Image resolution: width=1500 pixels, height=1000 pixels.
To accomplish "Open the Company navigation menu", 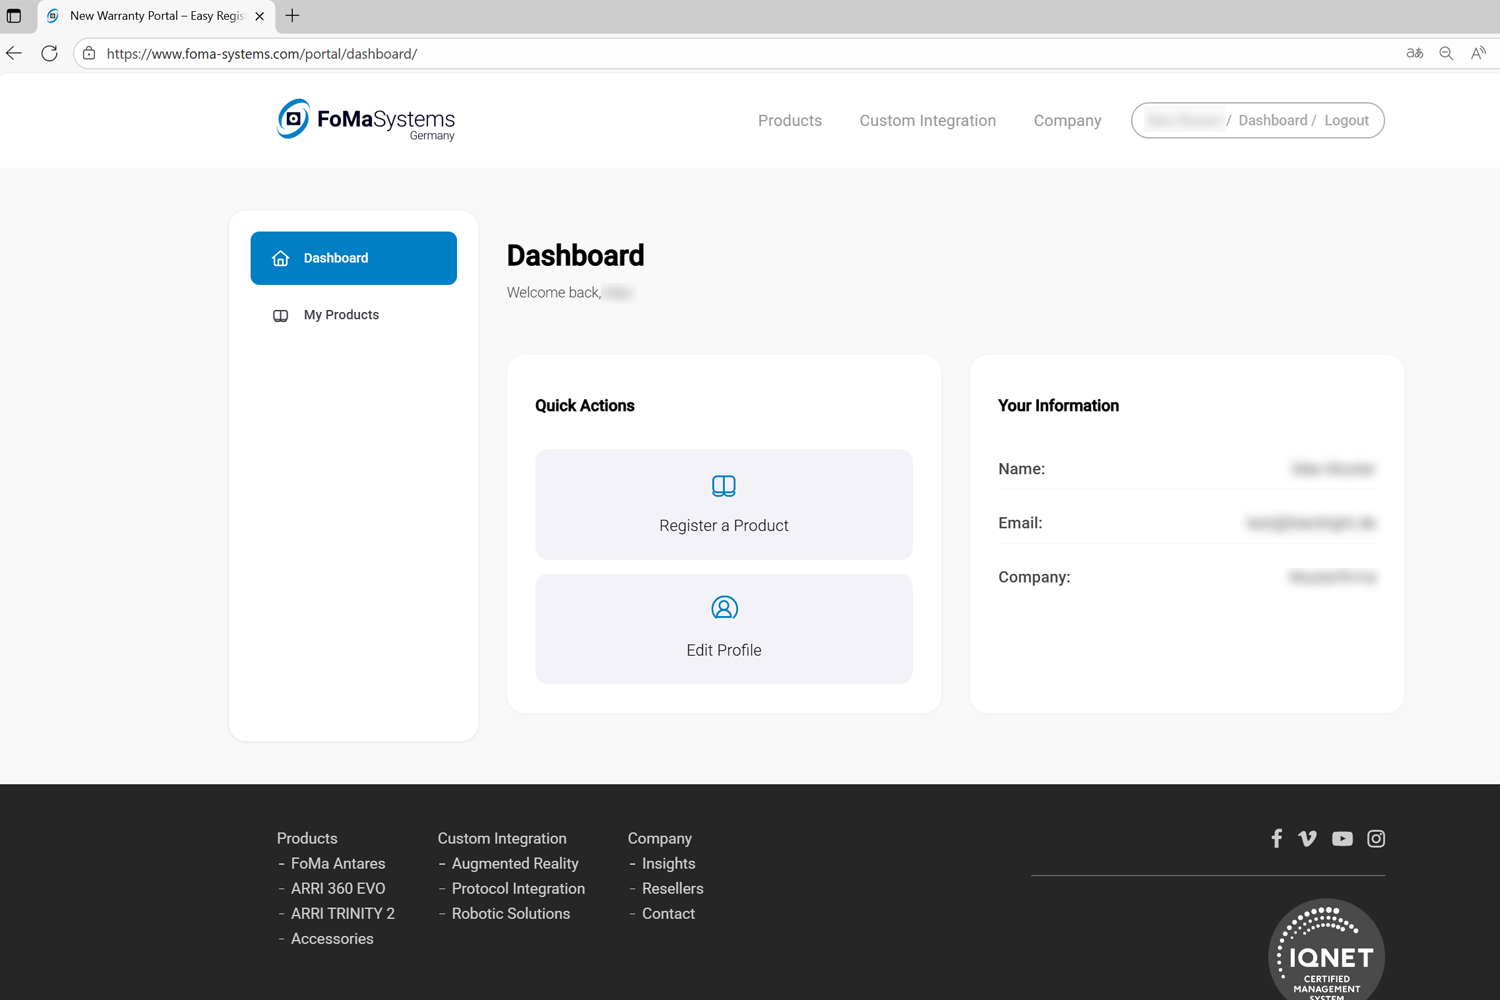I will pyautogui.click(x=1067, y=120).
